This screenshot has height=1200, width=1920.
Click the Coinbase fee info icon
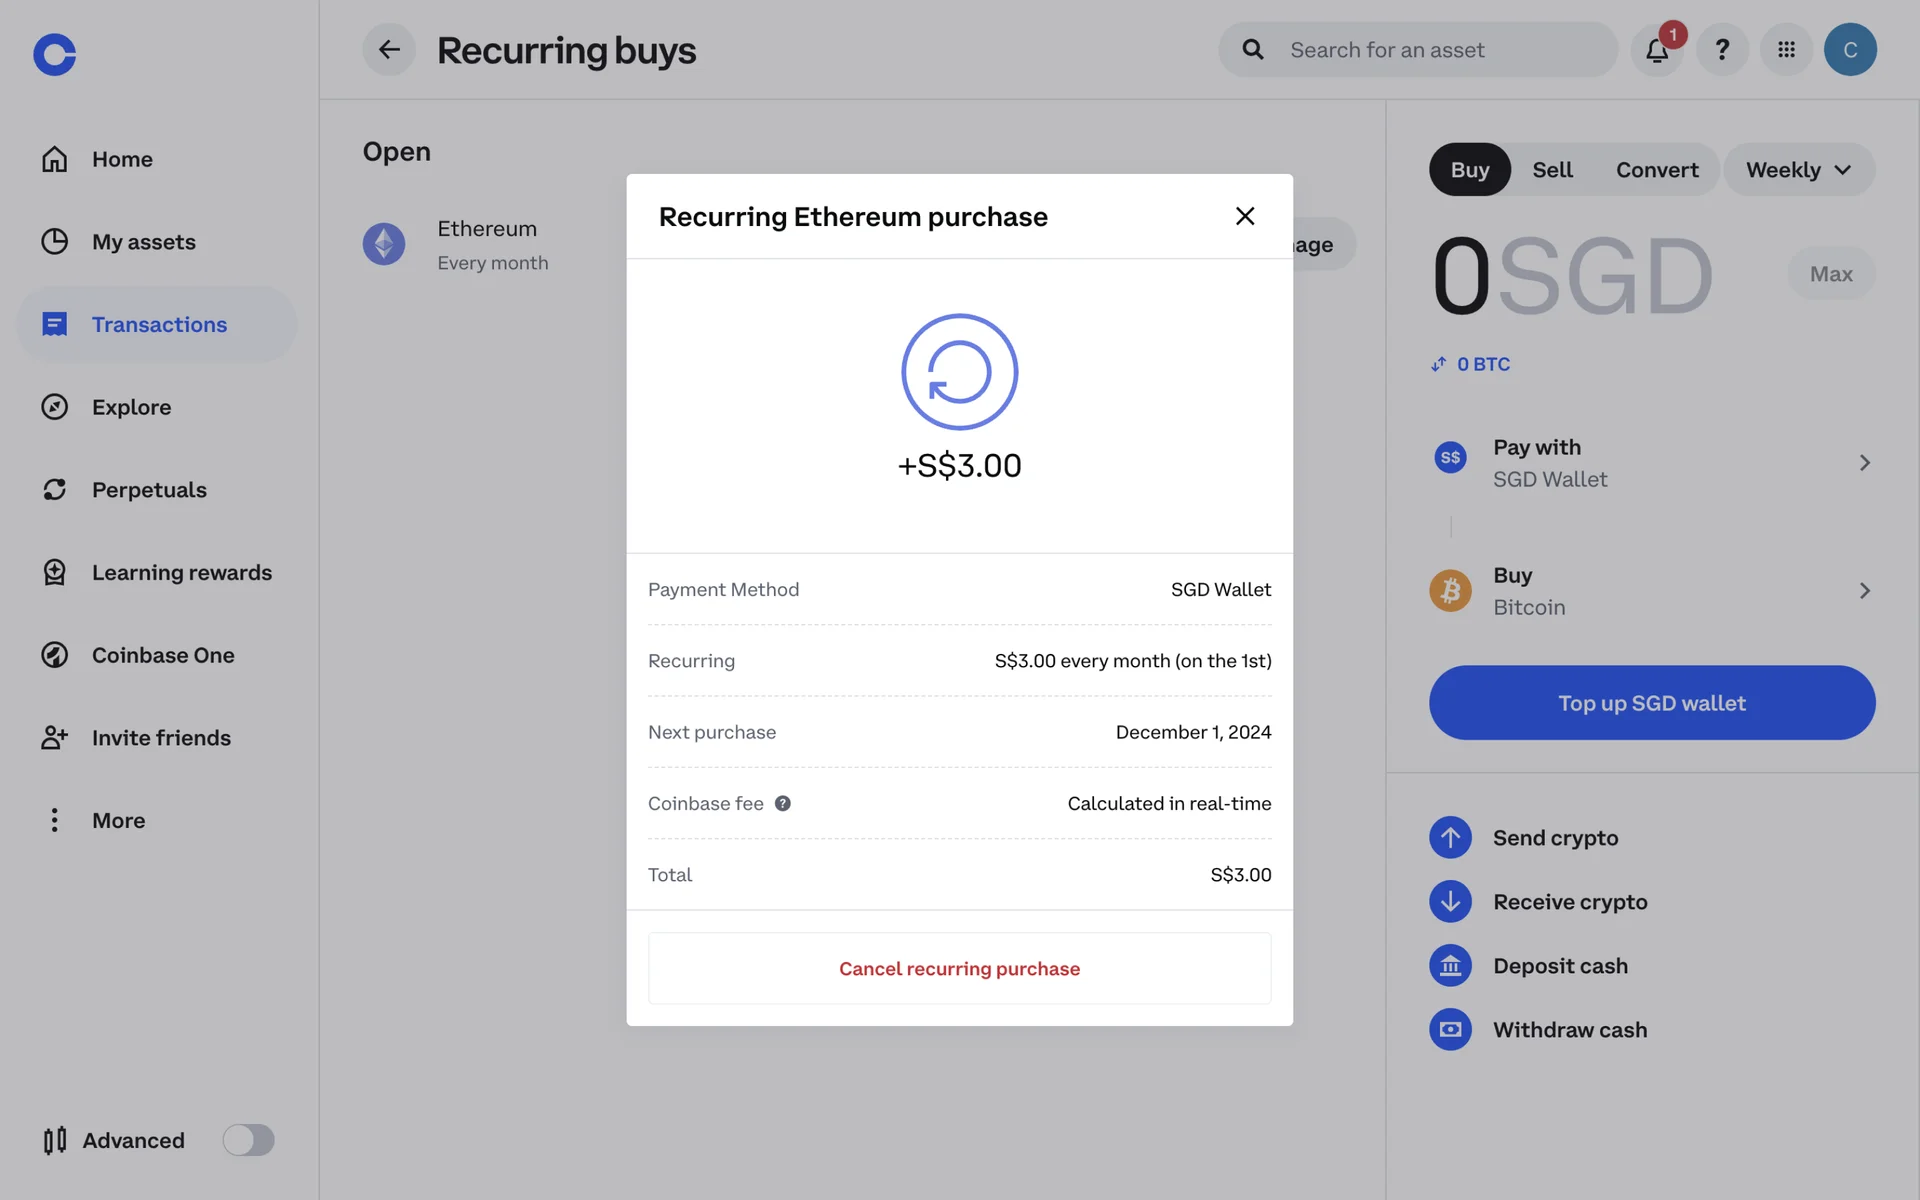click(x=783, y=803)
